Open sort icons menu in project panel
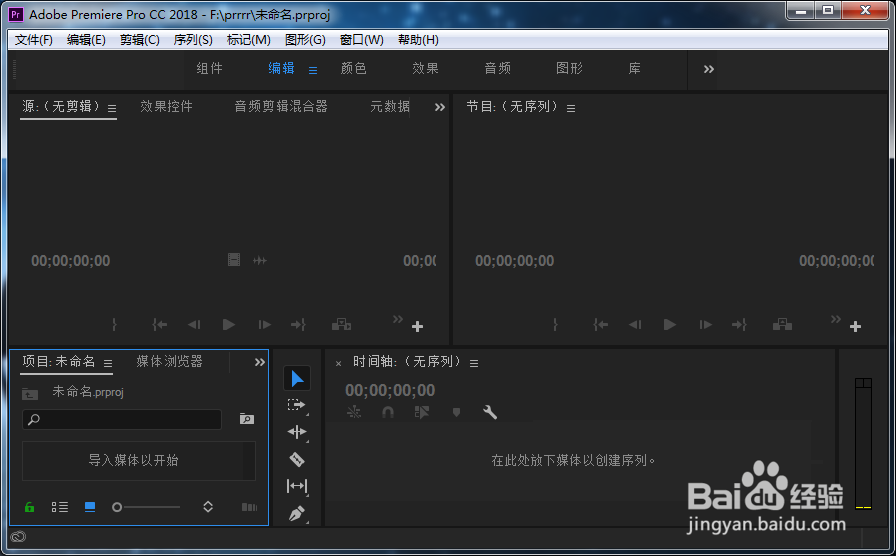 208,507
